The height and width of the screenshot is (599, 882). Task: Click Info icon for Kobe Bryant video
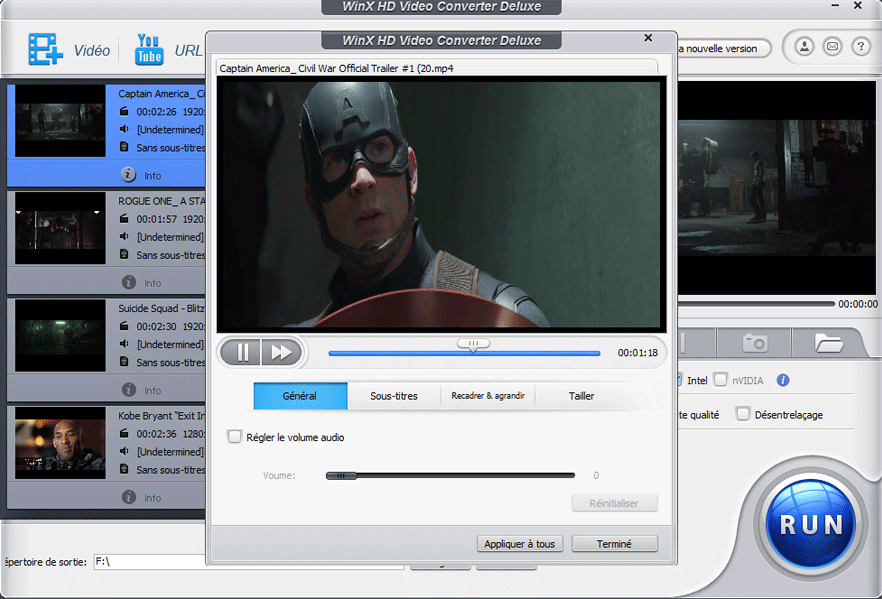[129, 497]
